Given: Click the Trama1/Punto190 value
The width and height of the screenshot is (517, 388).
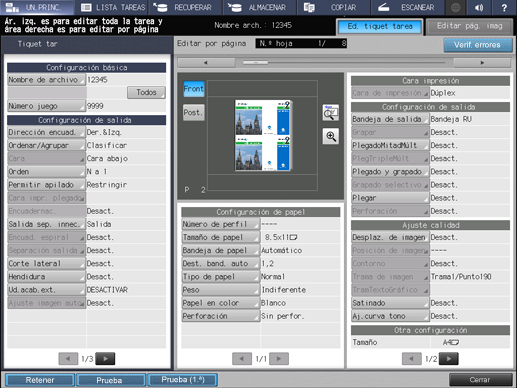Looking at the screenshot, I should click(x=461, y=277).
